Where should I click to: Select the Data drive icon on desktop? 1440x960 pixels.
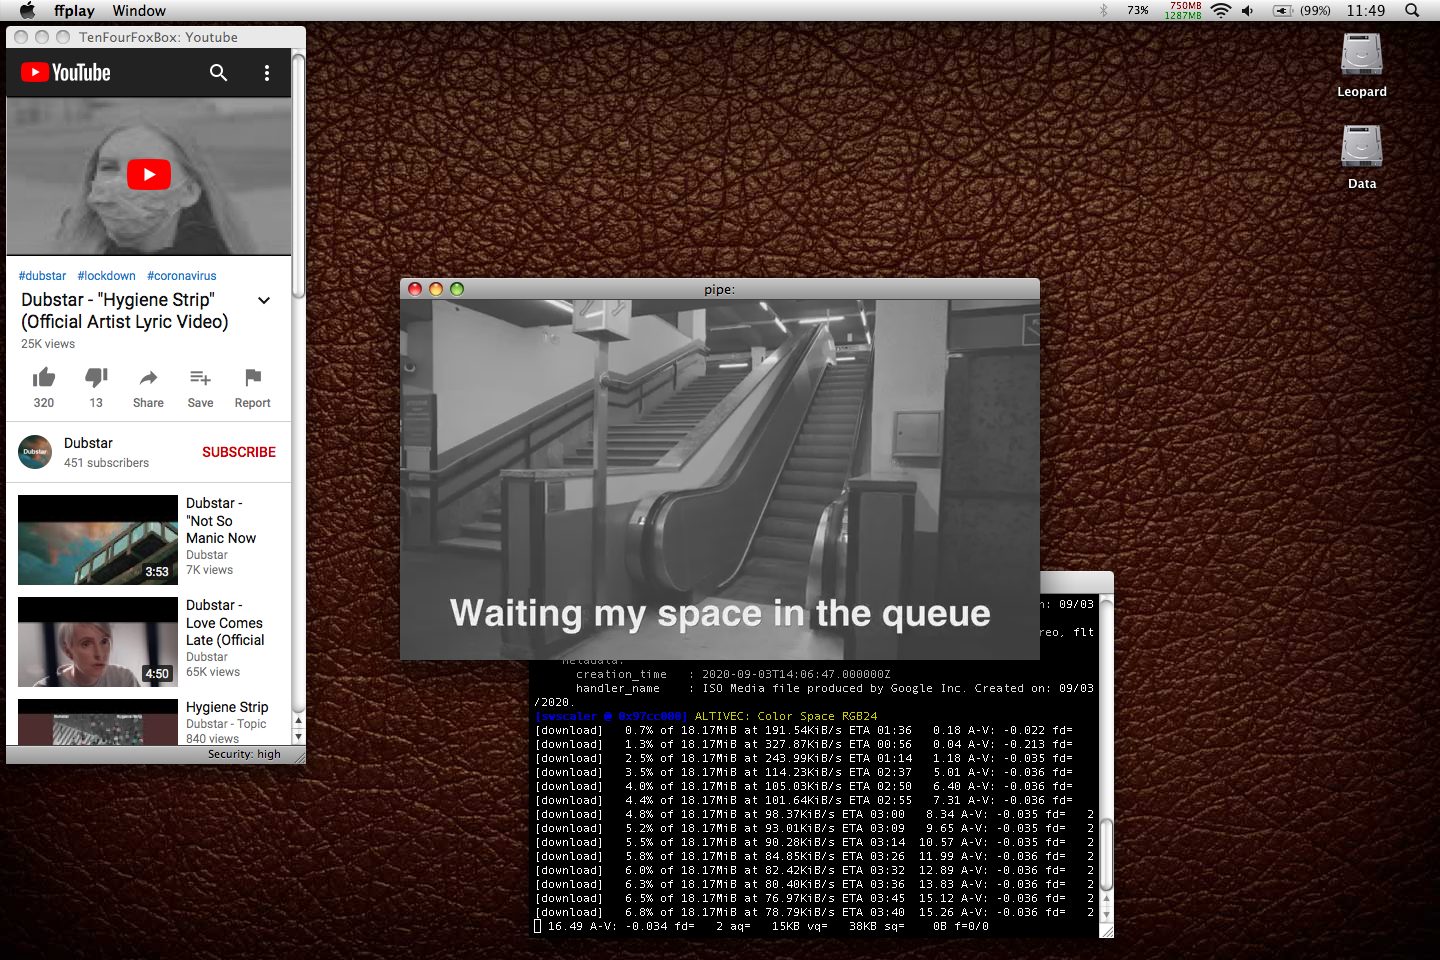pos(1362,147)
